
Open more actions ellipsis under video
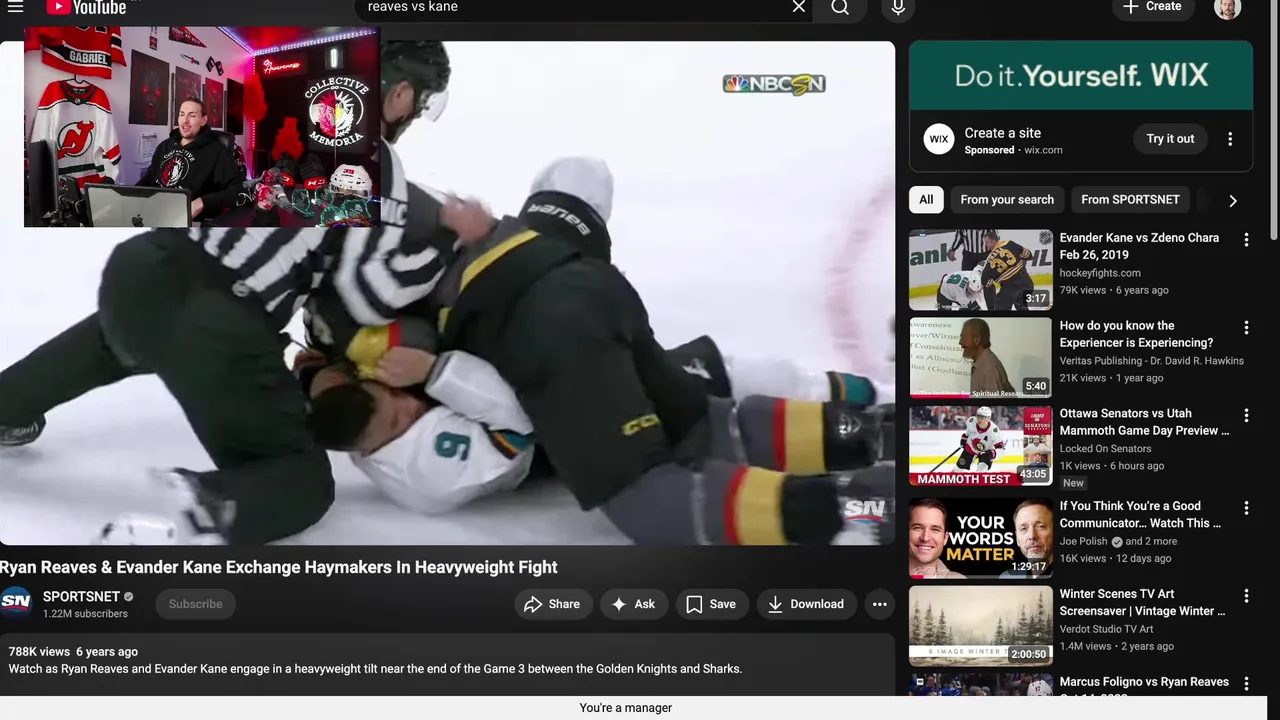pyautogui.click(x=879, y=604)
